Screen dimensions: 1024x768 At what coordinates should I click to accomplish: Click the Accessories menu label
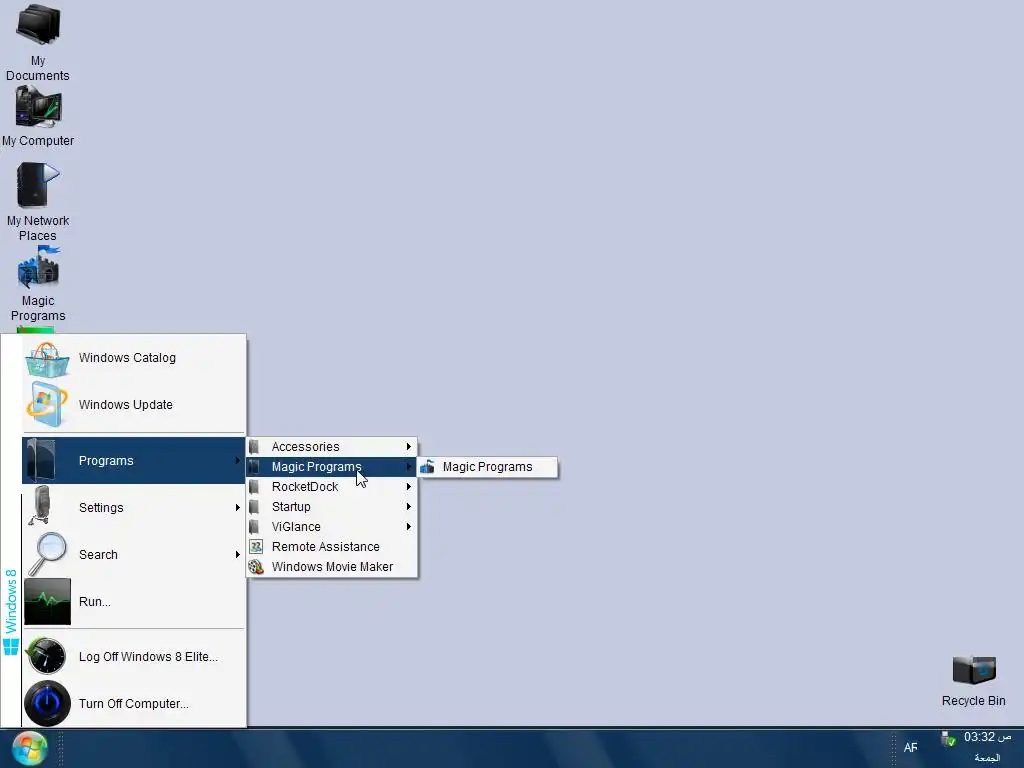(x=306, y=447)
